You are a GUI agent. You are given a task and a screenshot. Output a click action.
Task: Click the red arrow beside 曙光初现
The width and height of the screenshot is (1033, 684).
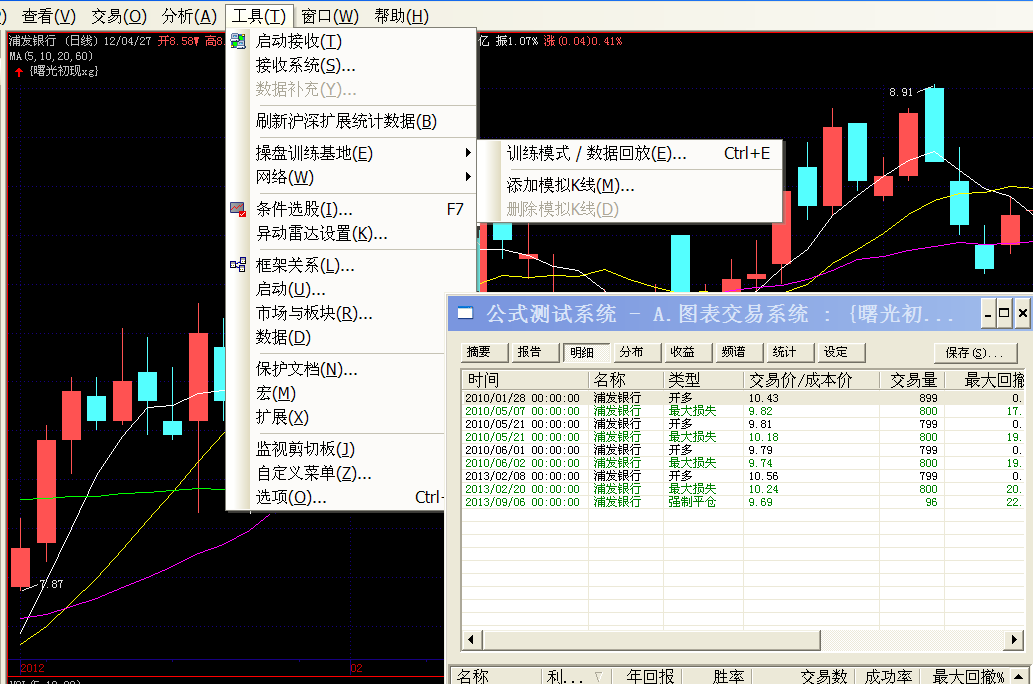tap(18, 72)
